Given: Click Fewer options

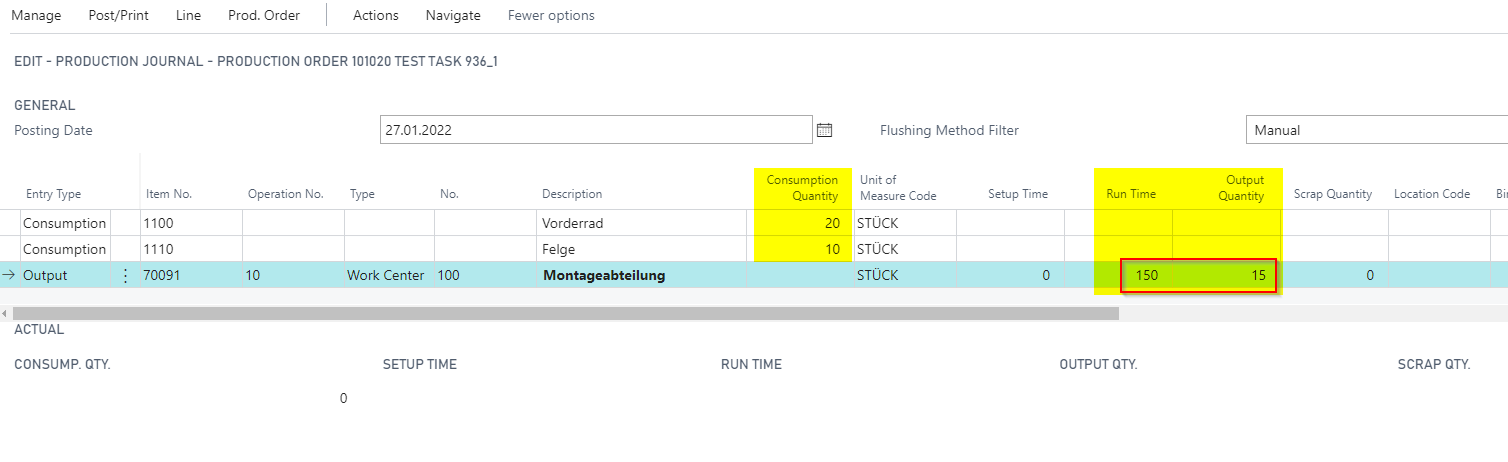Looking at the screenshot, I should pyautogui.click(x=551, y=15).
